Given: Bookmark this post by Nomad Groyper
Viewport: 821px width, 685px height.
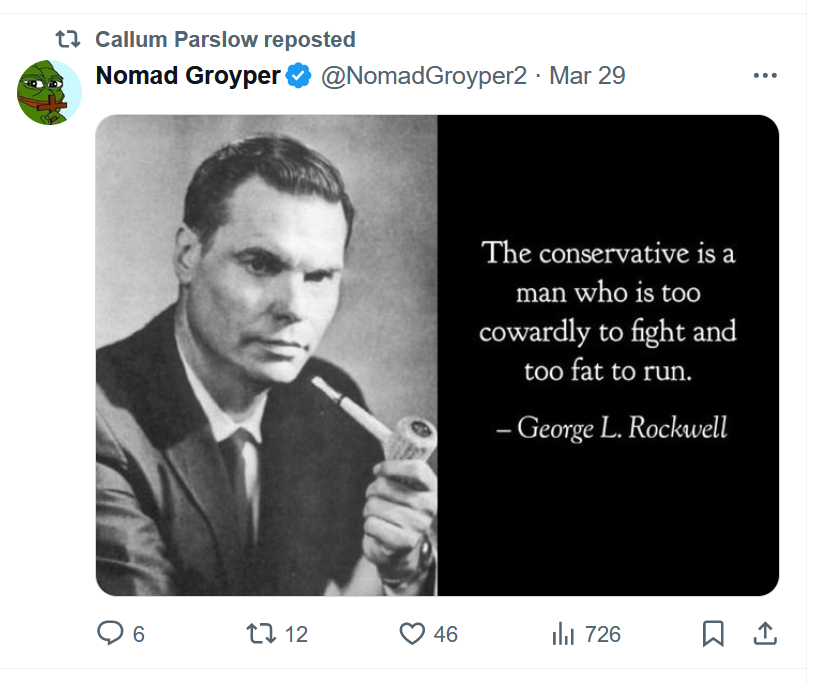Looking at the screenshot, I should point(713,634).
